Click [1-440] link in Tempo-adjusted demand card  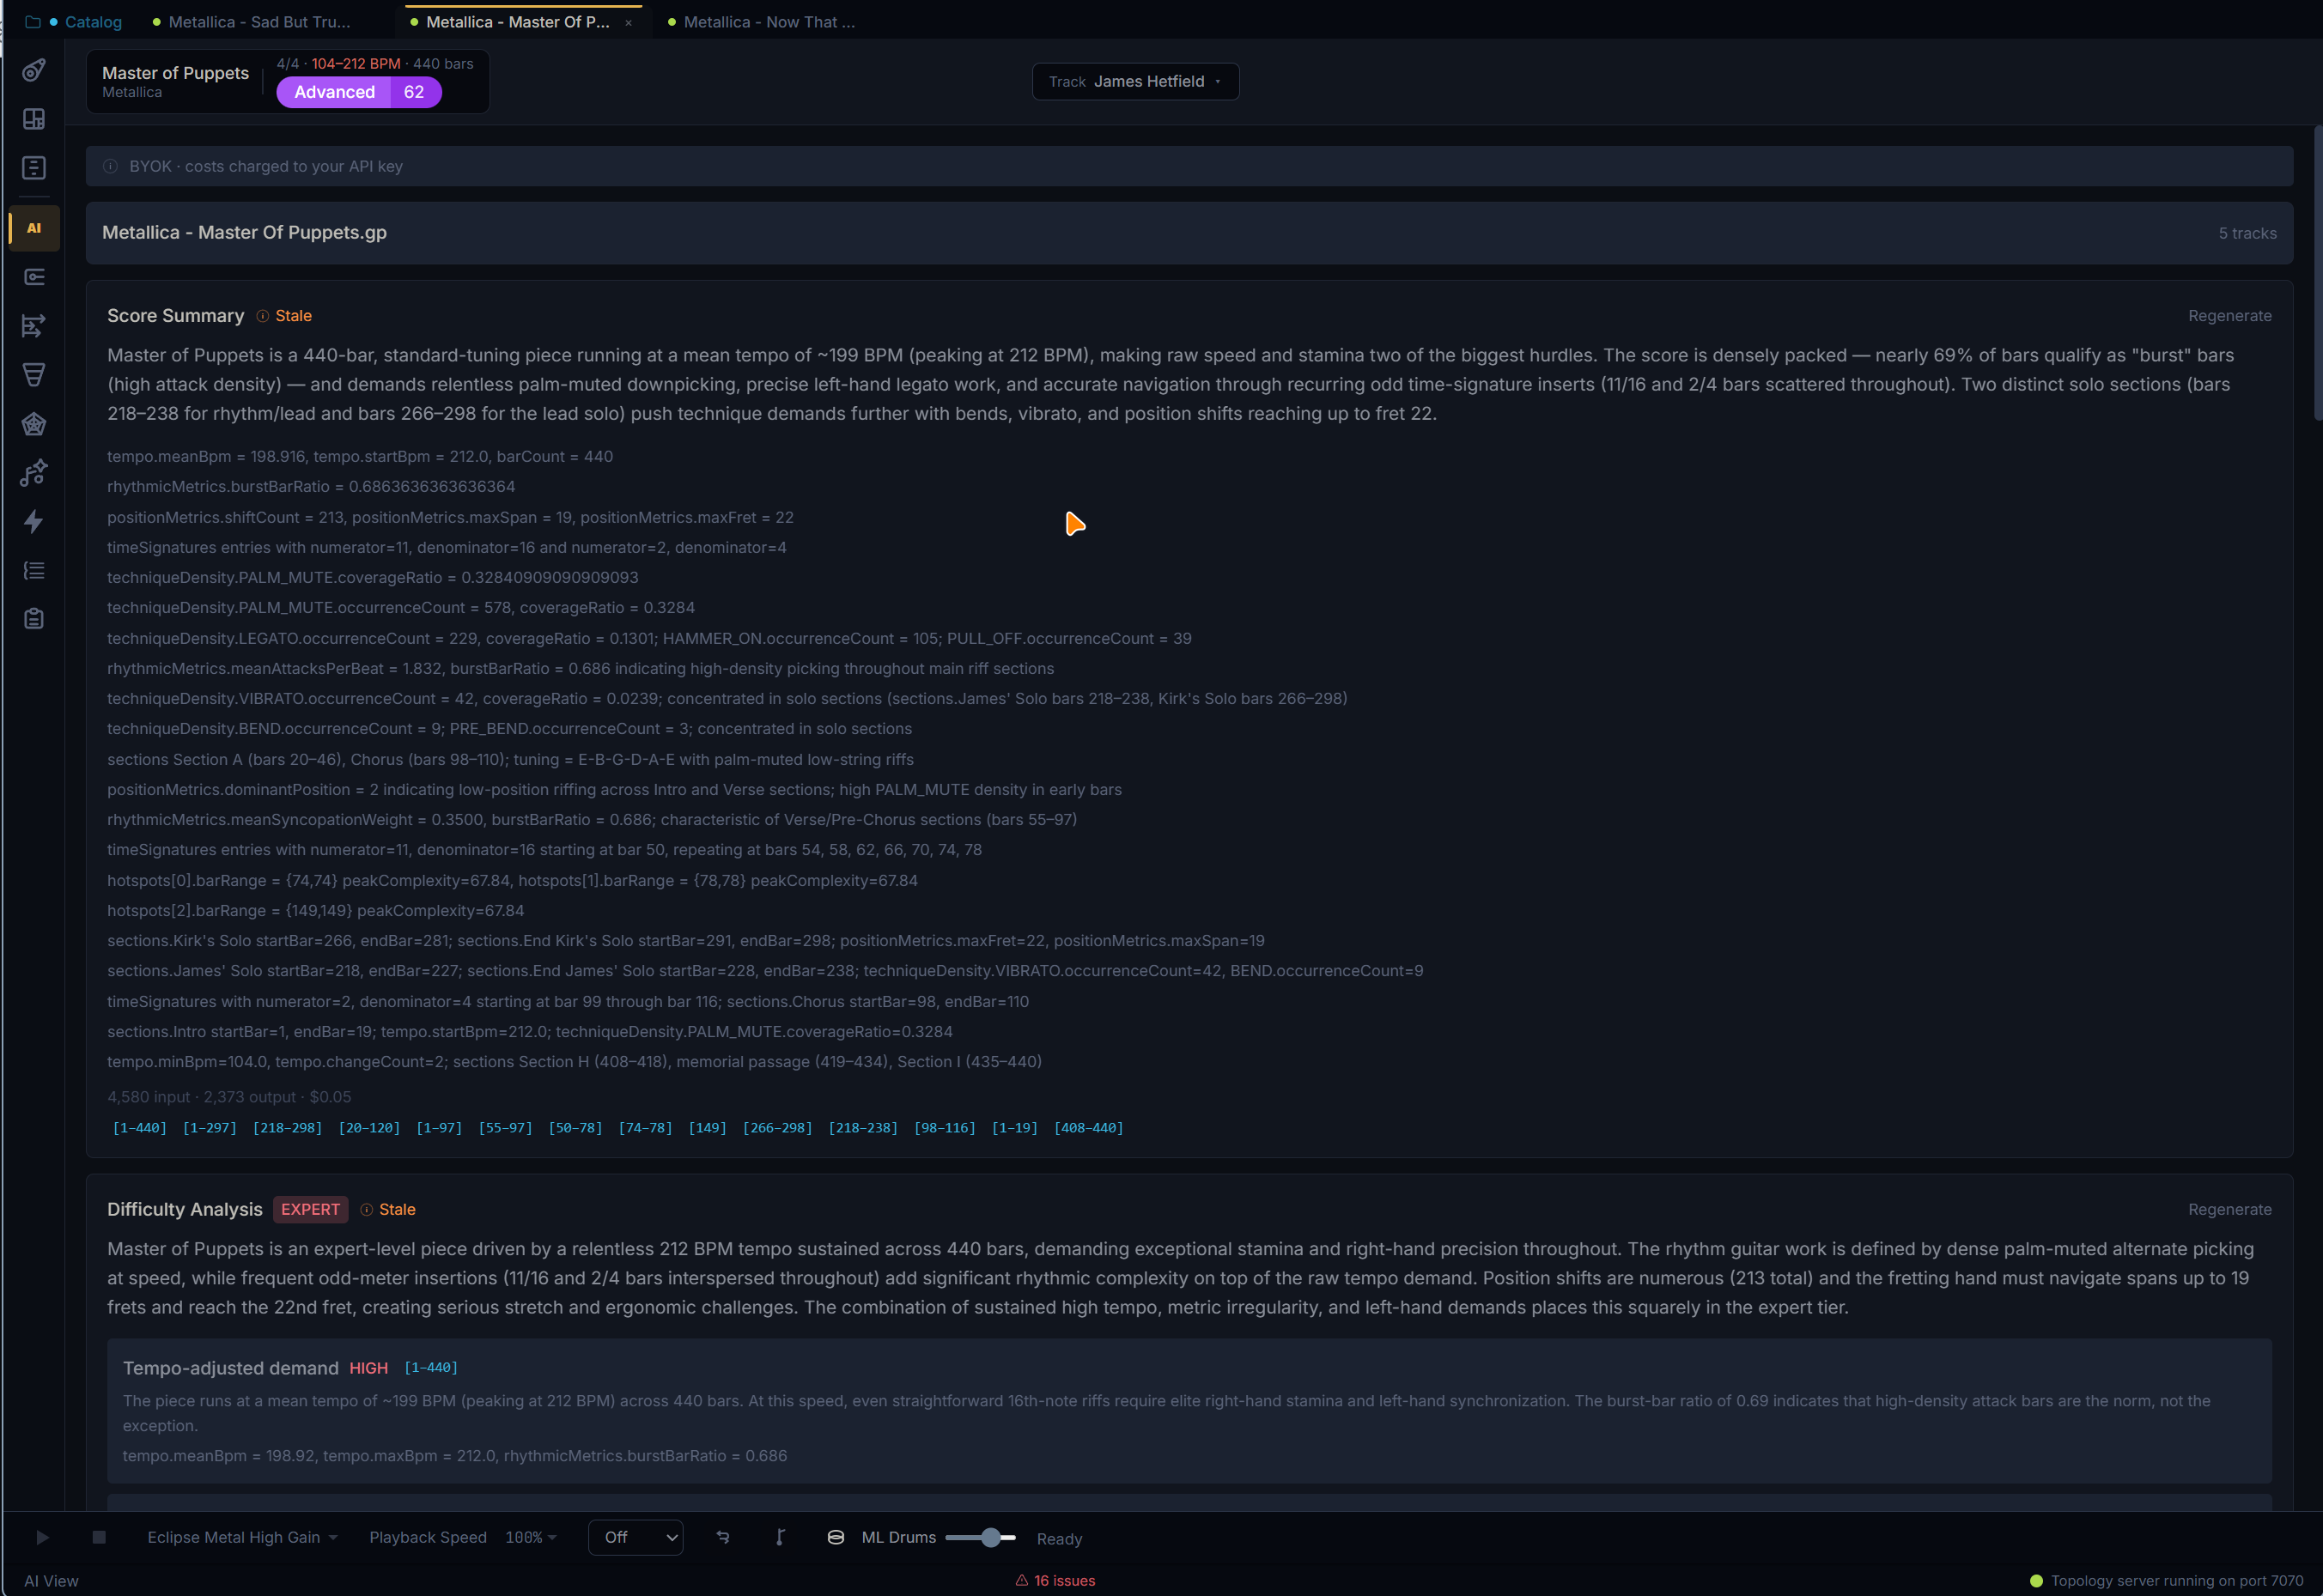431,1368
